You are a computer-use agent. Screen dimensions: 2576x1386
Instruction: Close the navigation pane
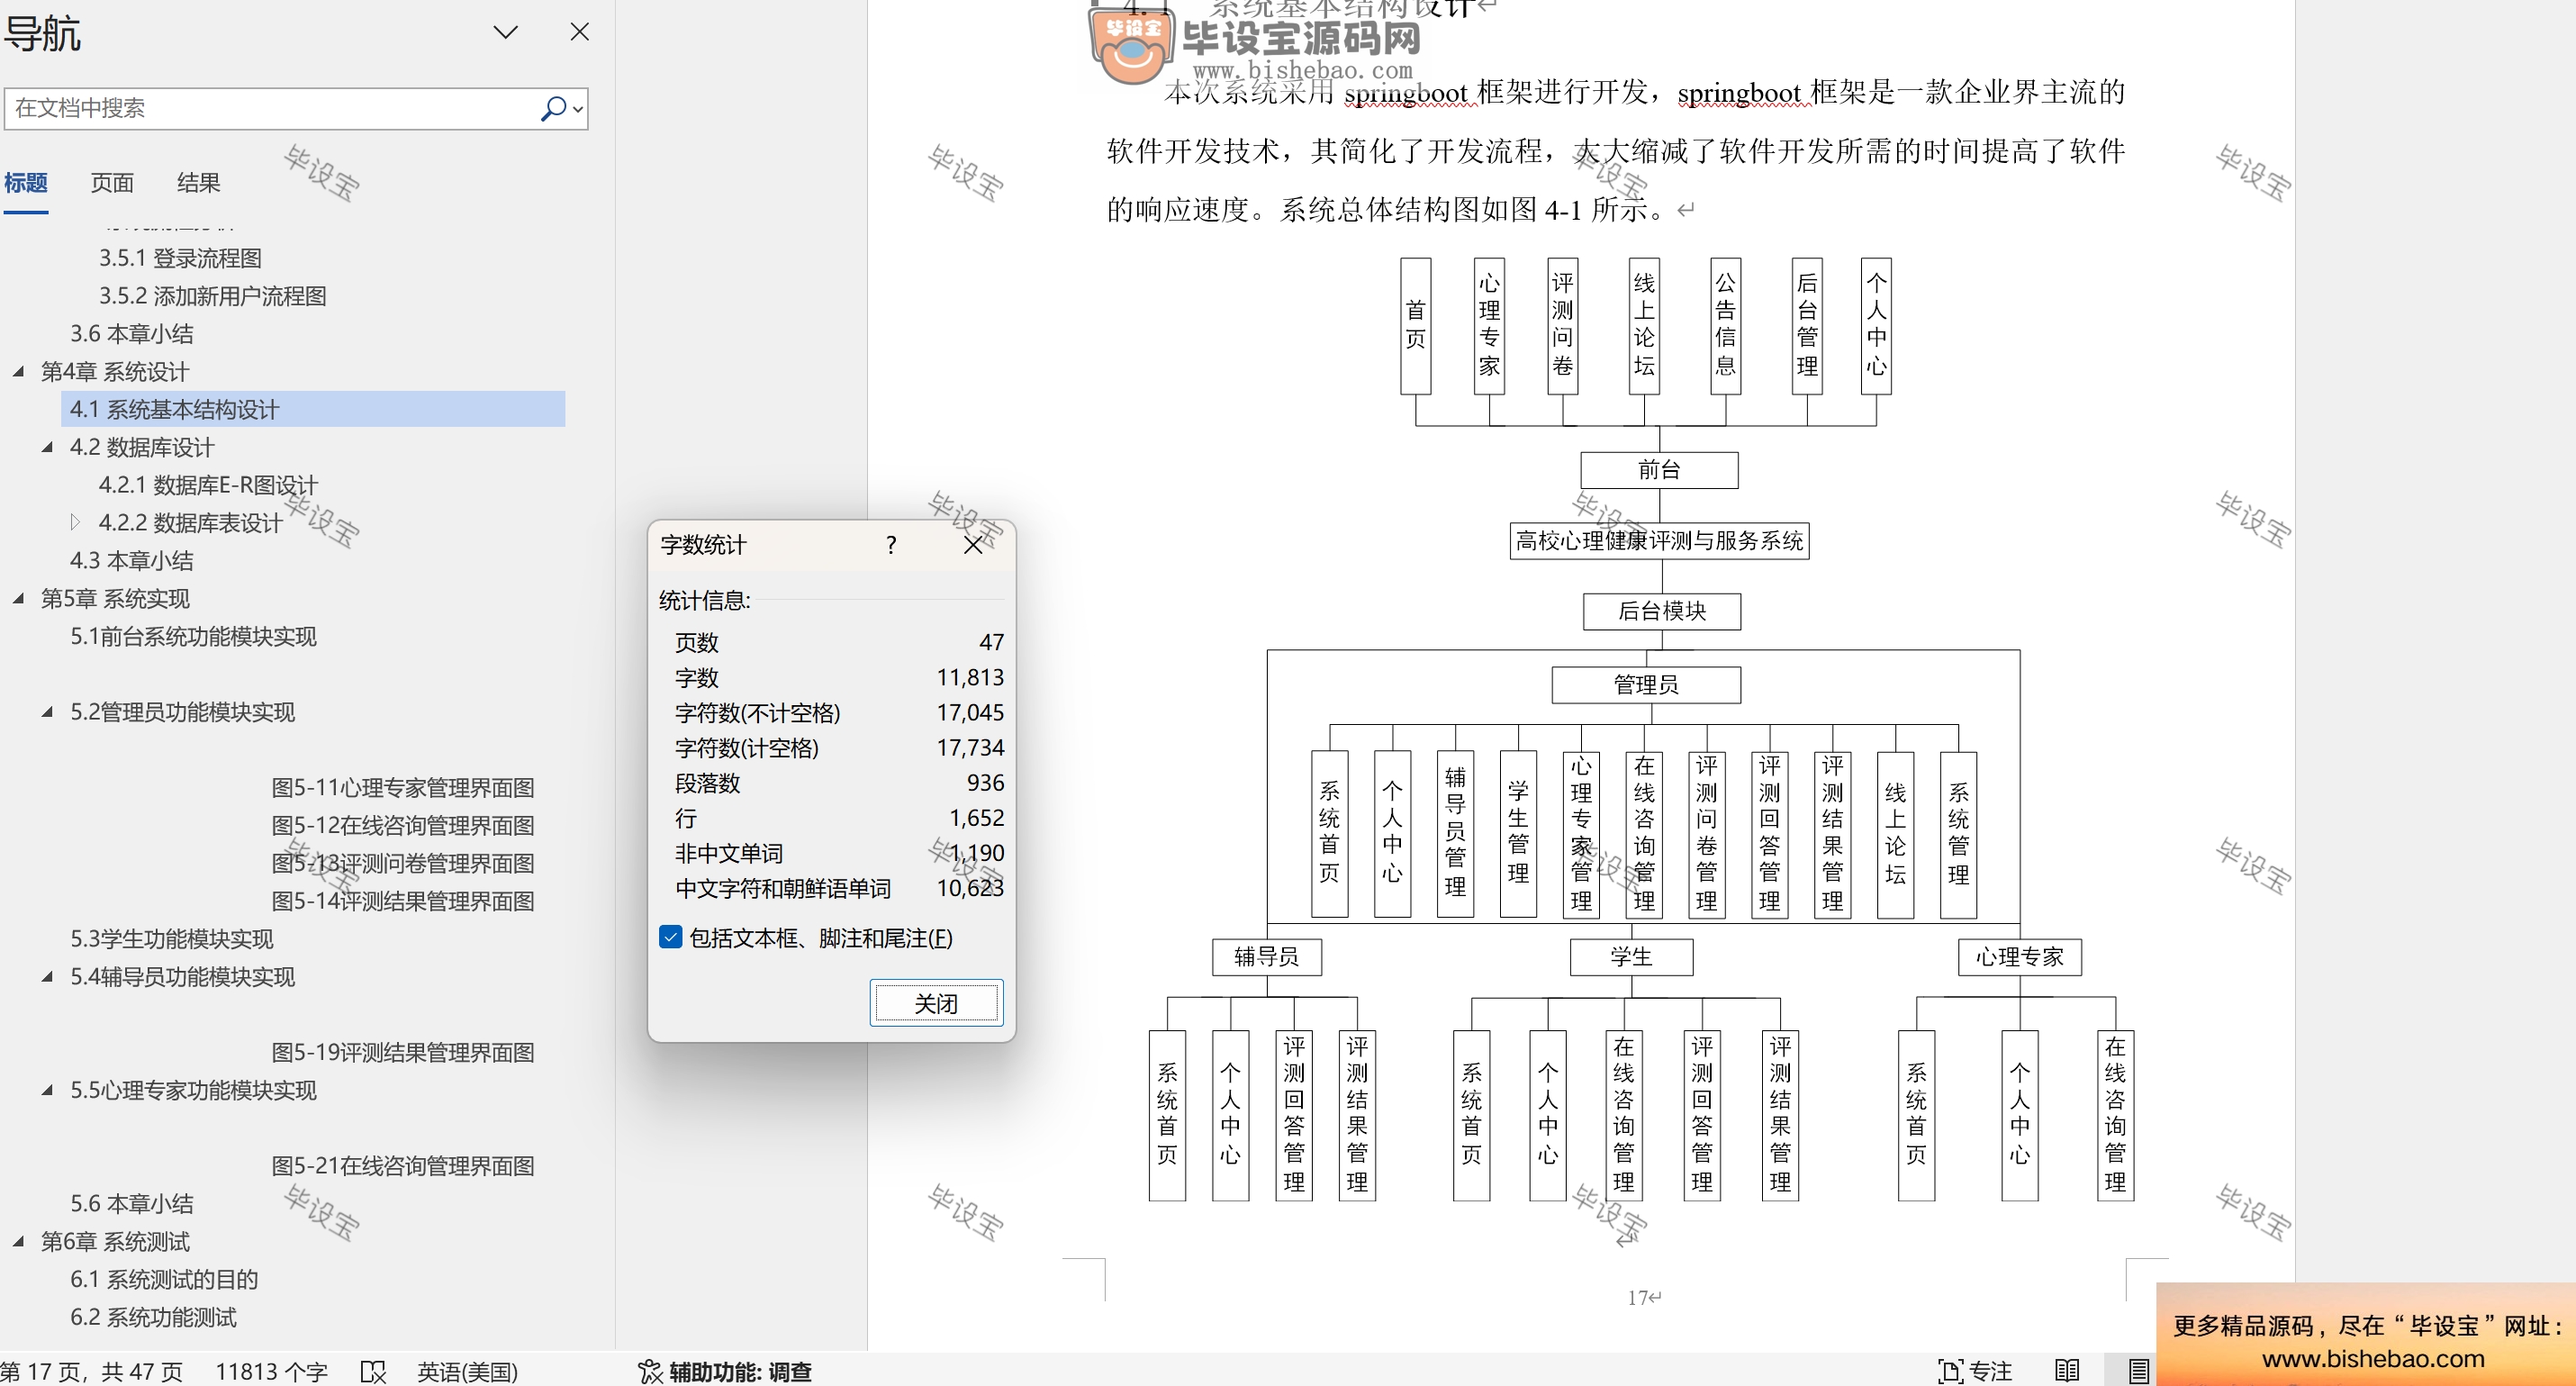579,32
